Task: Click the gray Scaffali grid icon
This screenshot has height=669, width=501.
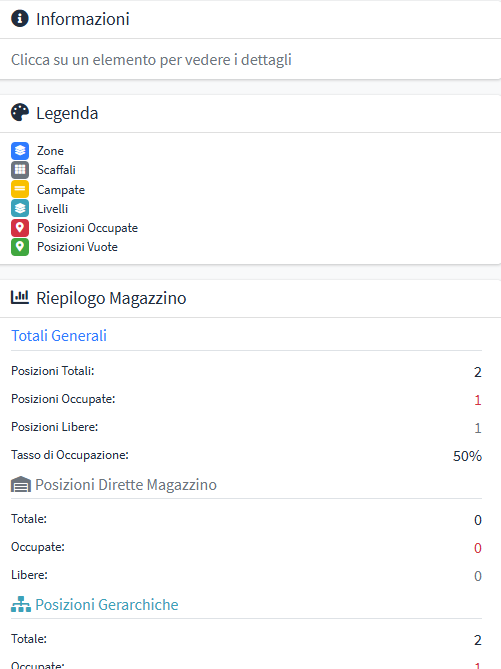Action: [x=20, y=170]
